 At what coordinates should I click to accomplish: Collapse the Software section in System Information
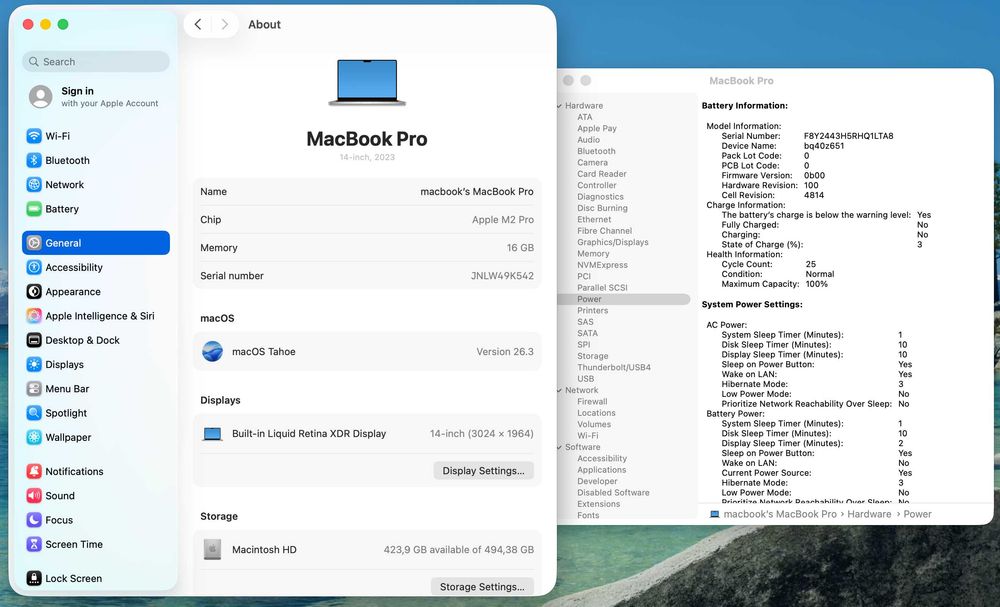pos(559,447)
